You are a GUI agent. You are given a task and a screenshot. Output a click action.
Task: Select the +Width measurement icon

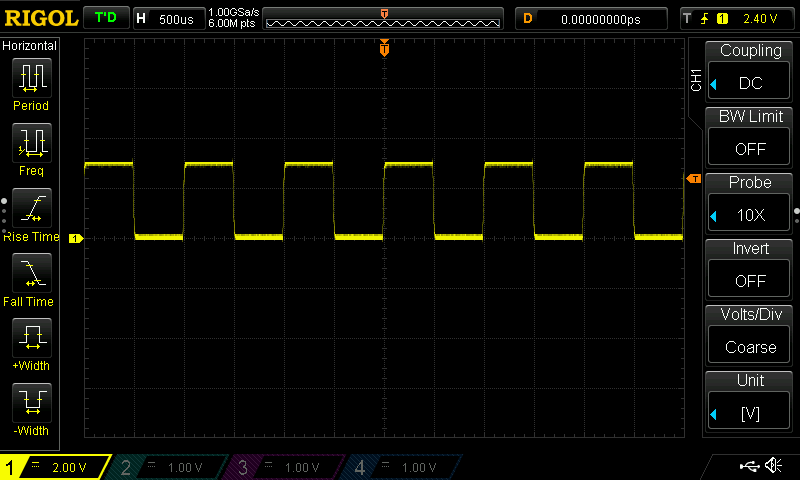coord(32,338)
